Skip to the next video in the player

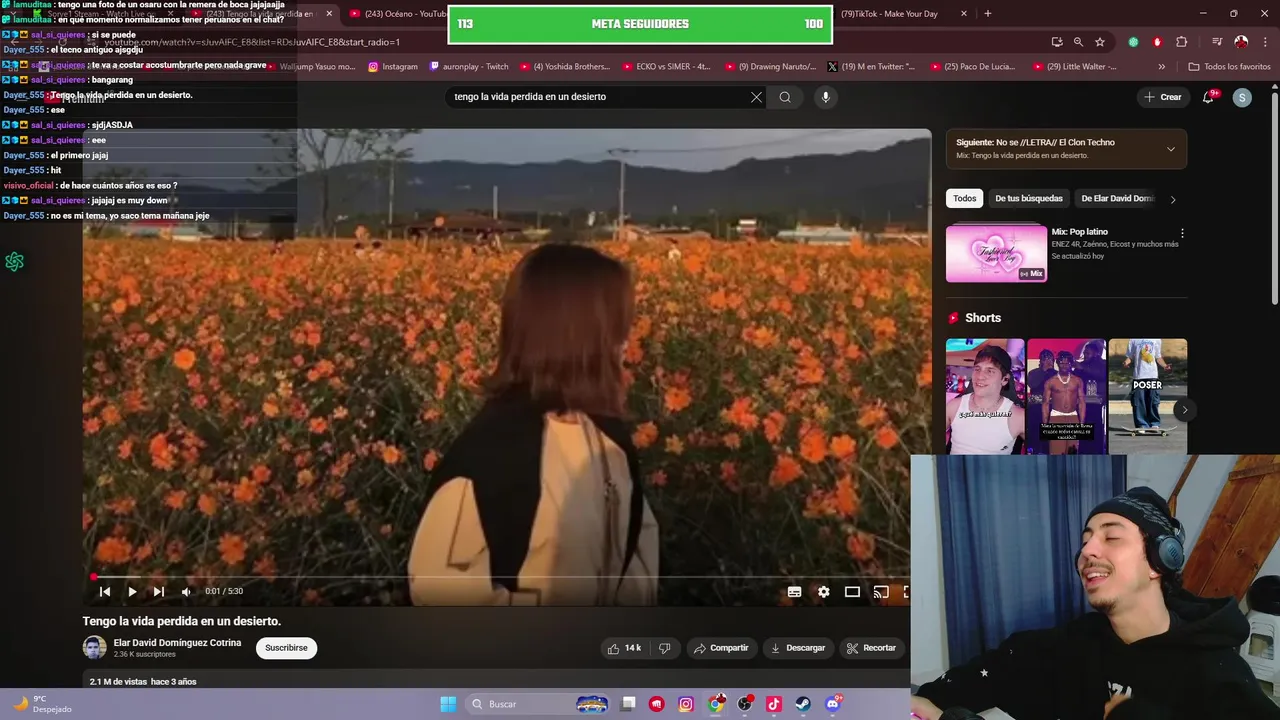(158, 592)
